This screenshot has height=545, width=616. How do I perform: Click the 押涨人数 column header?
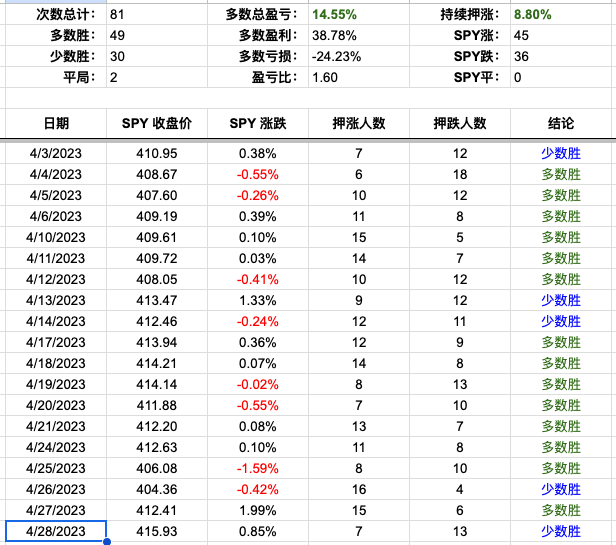(359, 123)
